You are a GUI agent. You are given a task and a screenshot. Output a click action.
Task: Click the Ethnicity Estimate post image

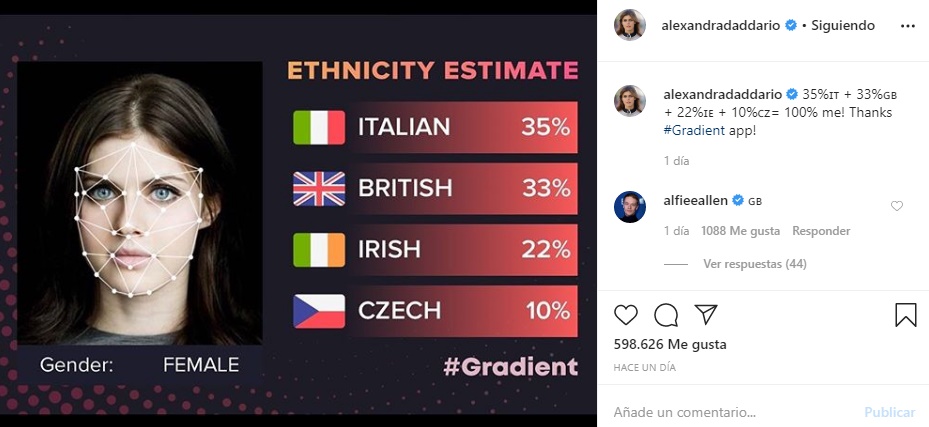pyautogui.click(x=298, y=214)
